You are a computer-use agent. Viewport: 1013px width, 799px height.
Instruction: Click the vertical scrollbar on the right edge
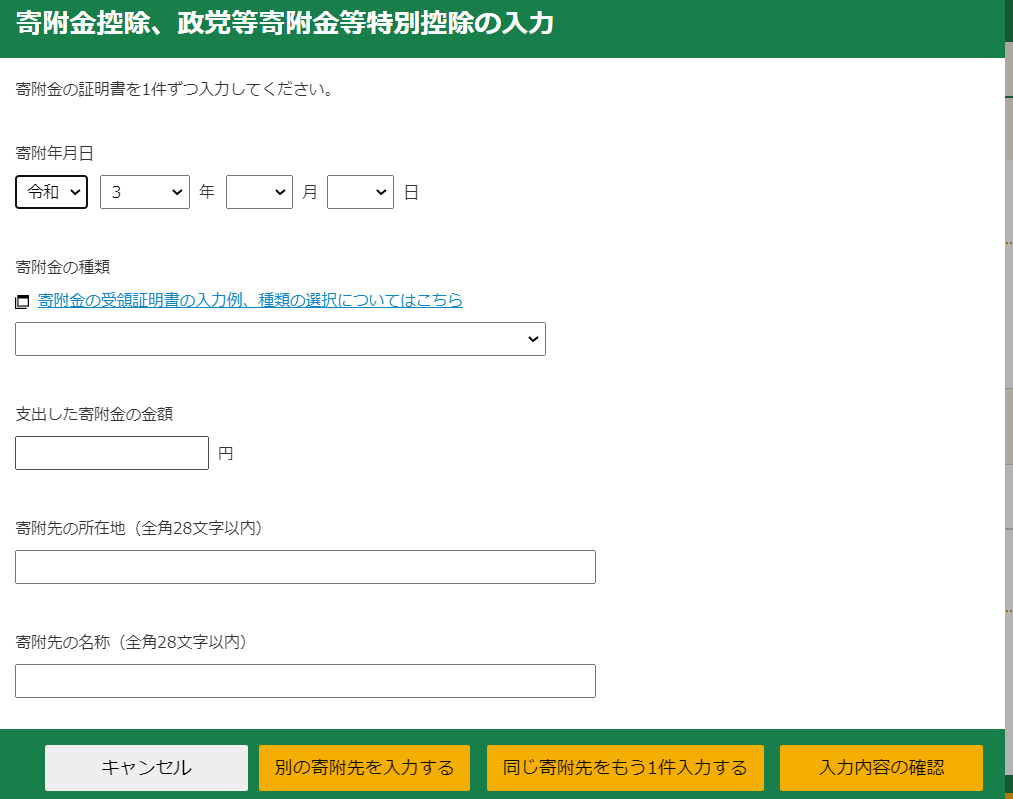point(1008,400)
